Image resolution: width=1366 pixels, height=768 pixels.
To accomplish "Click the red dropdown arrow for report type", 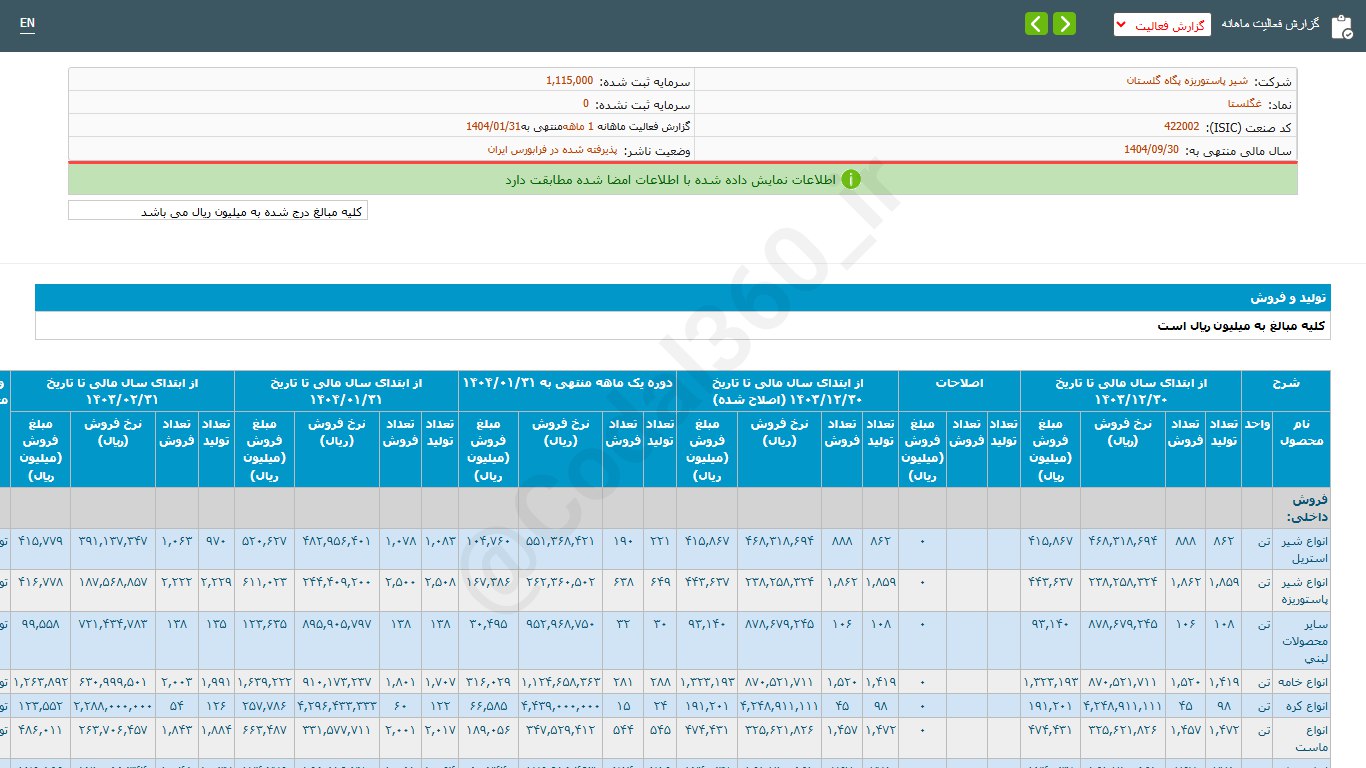I will 1123,25.
